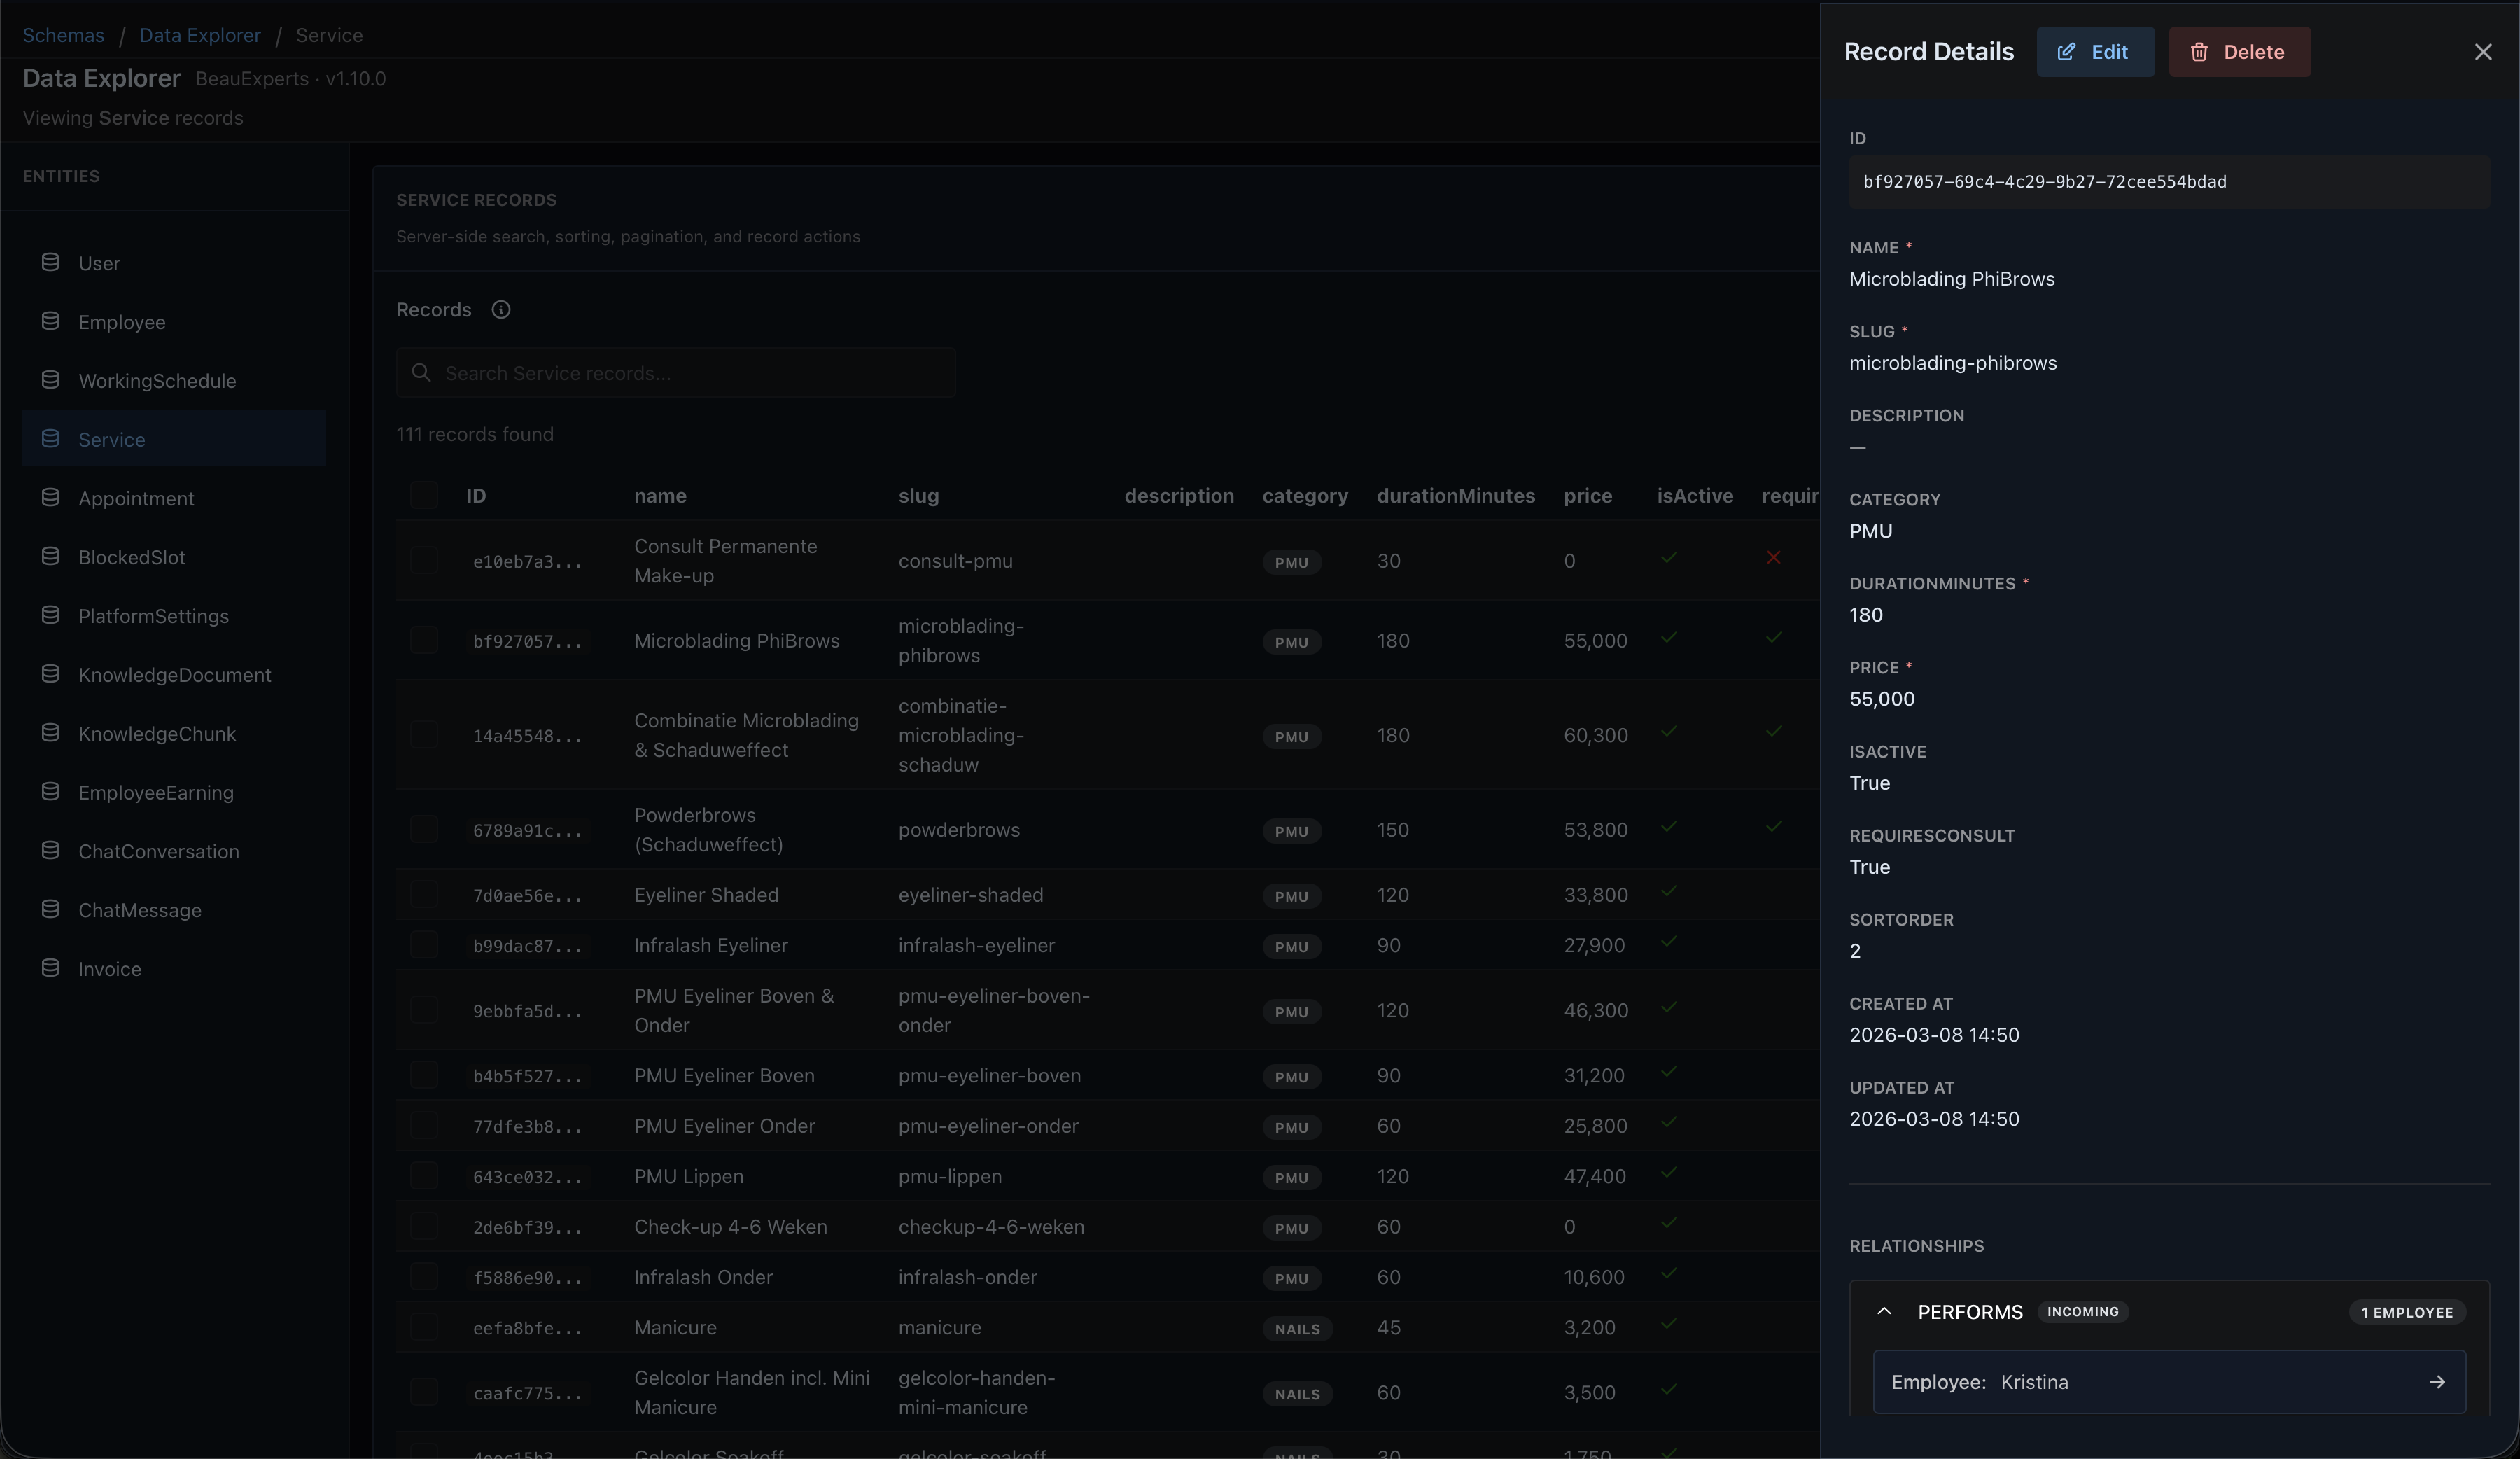2520x1459 pixels.
Task: Click the BlockedSlot entity database icon
Action: tap(50, 556)
